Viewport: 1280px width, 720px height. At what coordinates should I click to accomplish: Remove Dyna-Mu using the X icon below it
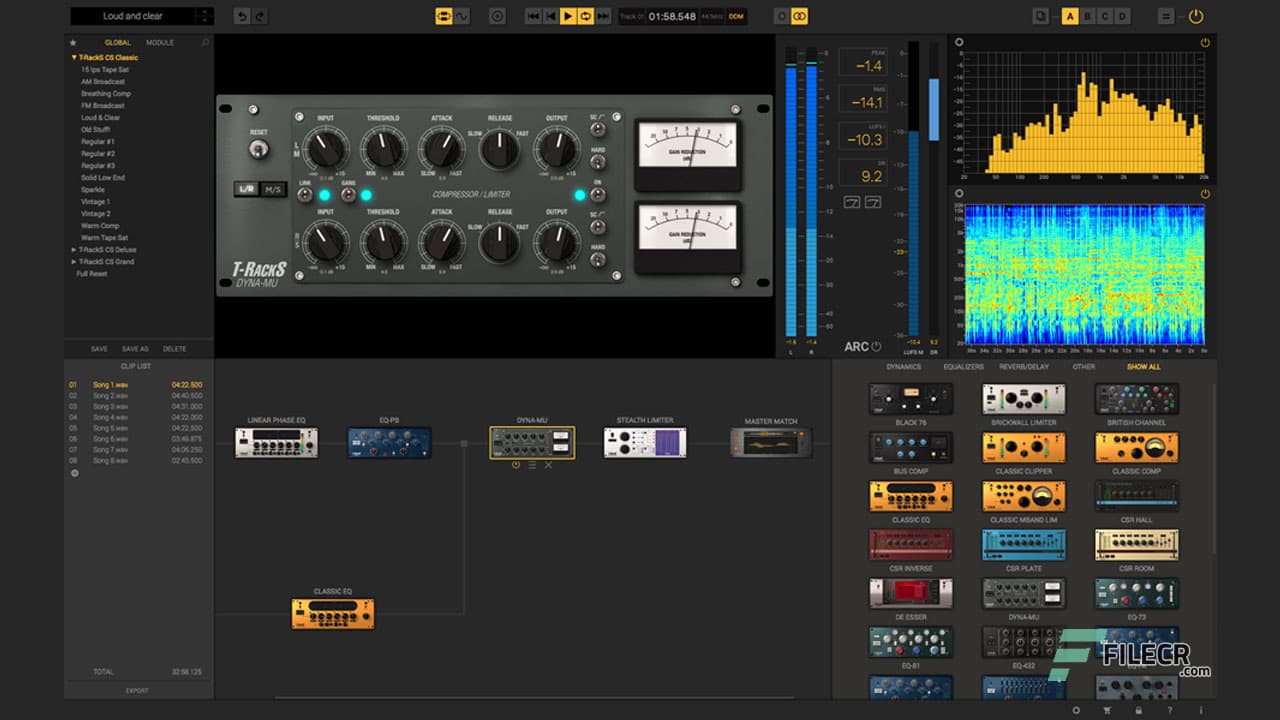click(x=548, y=464)
